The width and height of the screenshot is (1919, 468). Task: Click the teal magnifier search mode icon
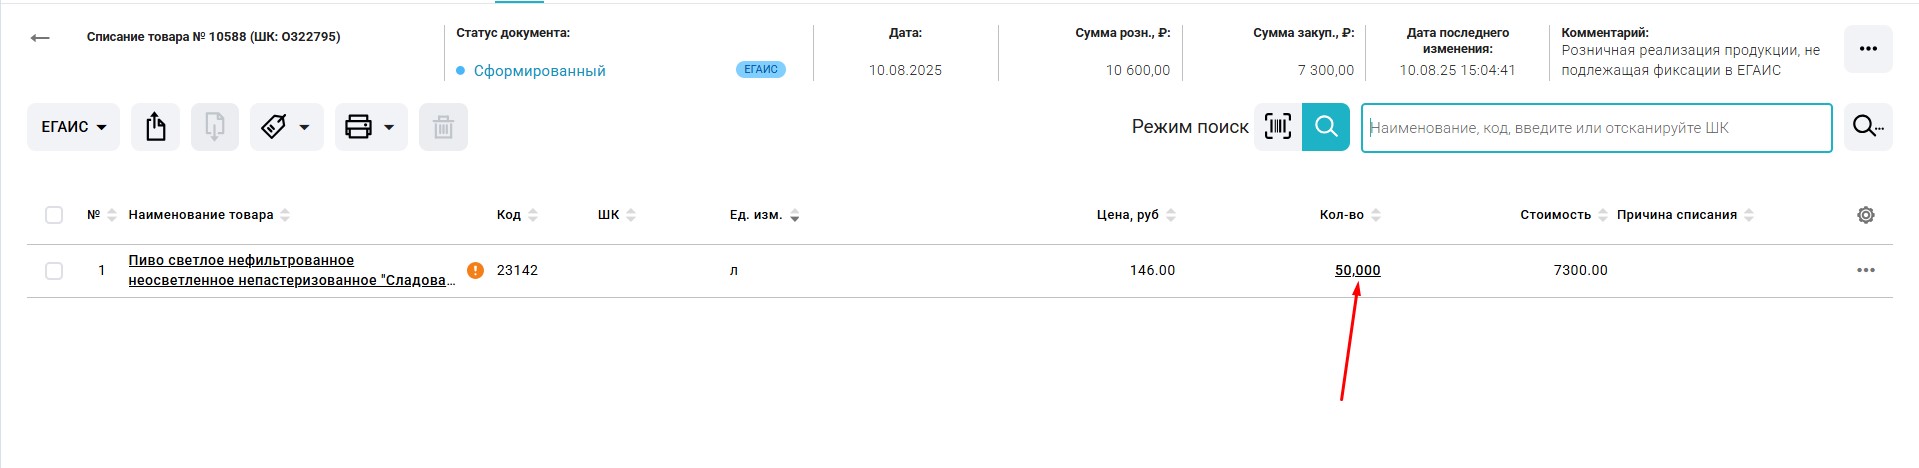(1326, 127)
